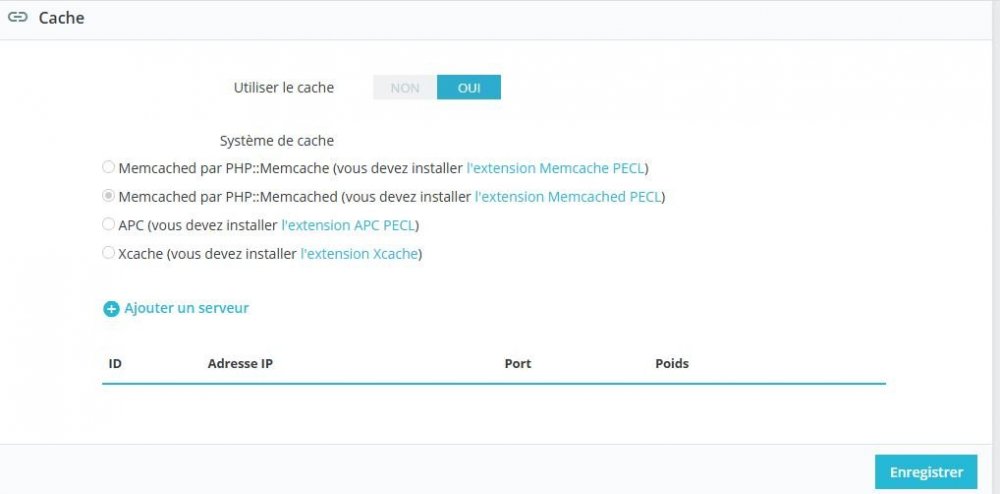
Task: Open the extension Memcached PECL link
Action: tap(569, 197)
